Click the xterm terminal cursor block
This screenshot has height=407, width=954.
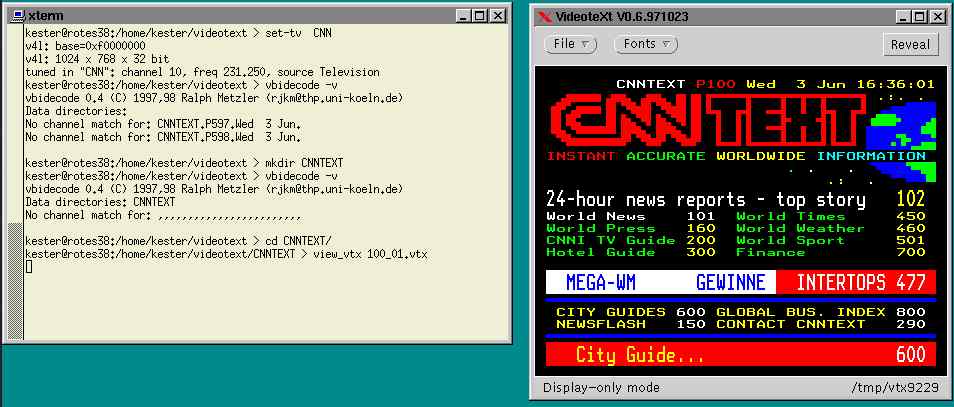tap(29, 266)
